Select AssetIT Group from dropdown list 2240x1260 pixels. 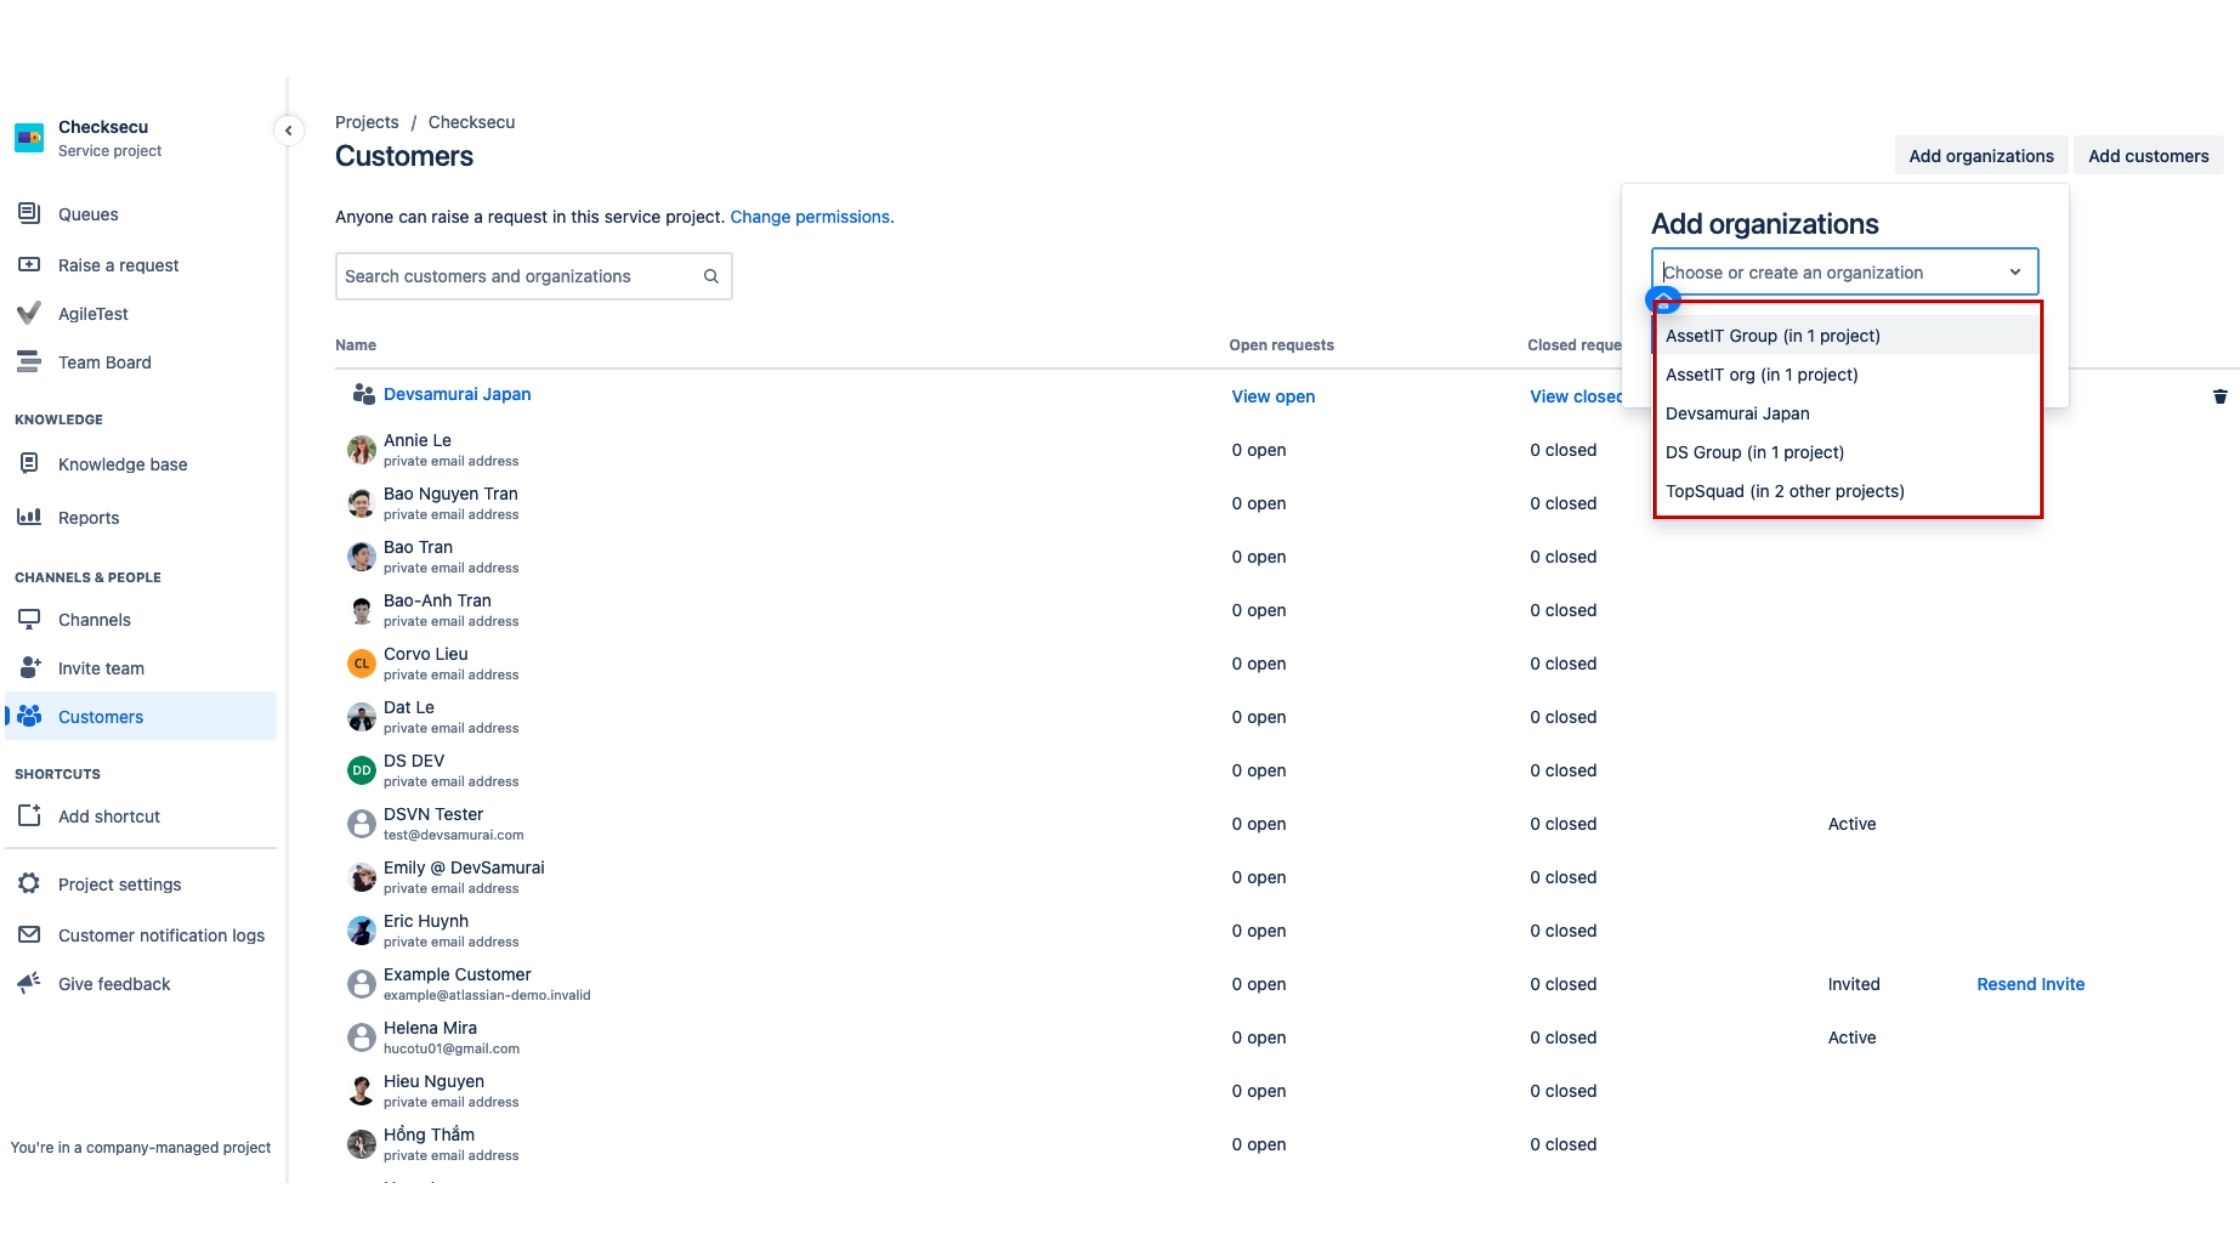[1772, 336]
